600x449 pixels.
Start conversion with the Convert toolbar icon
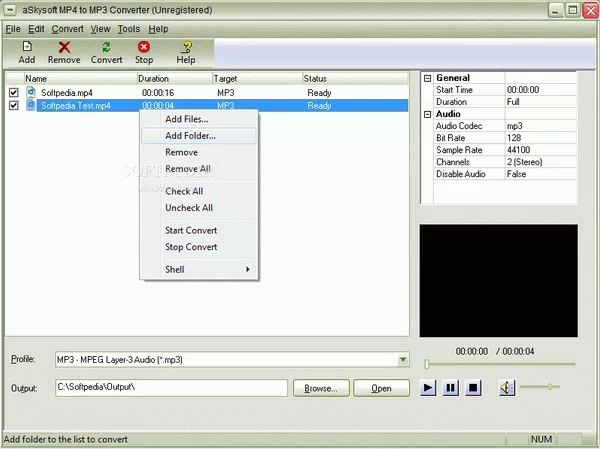[x=106, y=47]
